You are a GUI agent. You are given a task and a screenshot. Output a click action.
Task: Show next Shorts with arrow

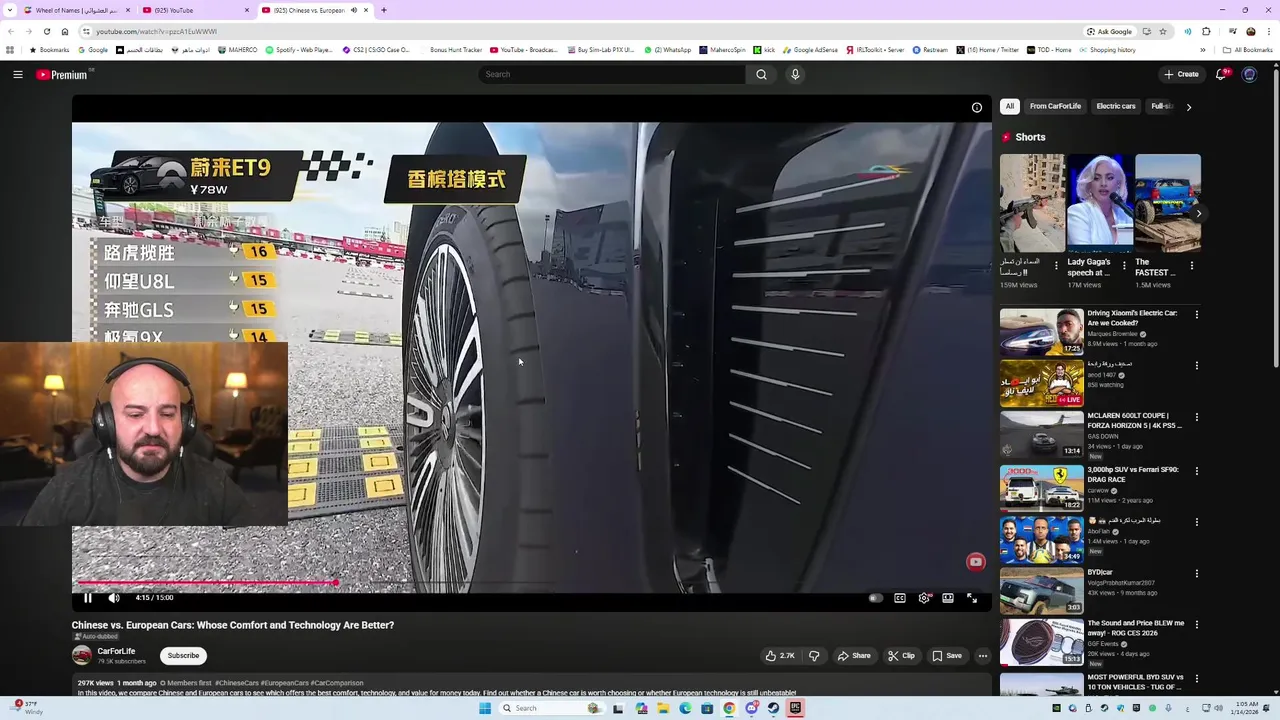pyautogui.click(x=1199, y=213)
